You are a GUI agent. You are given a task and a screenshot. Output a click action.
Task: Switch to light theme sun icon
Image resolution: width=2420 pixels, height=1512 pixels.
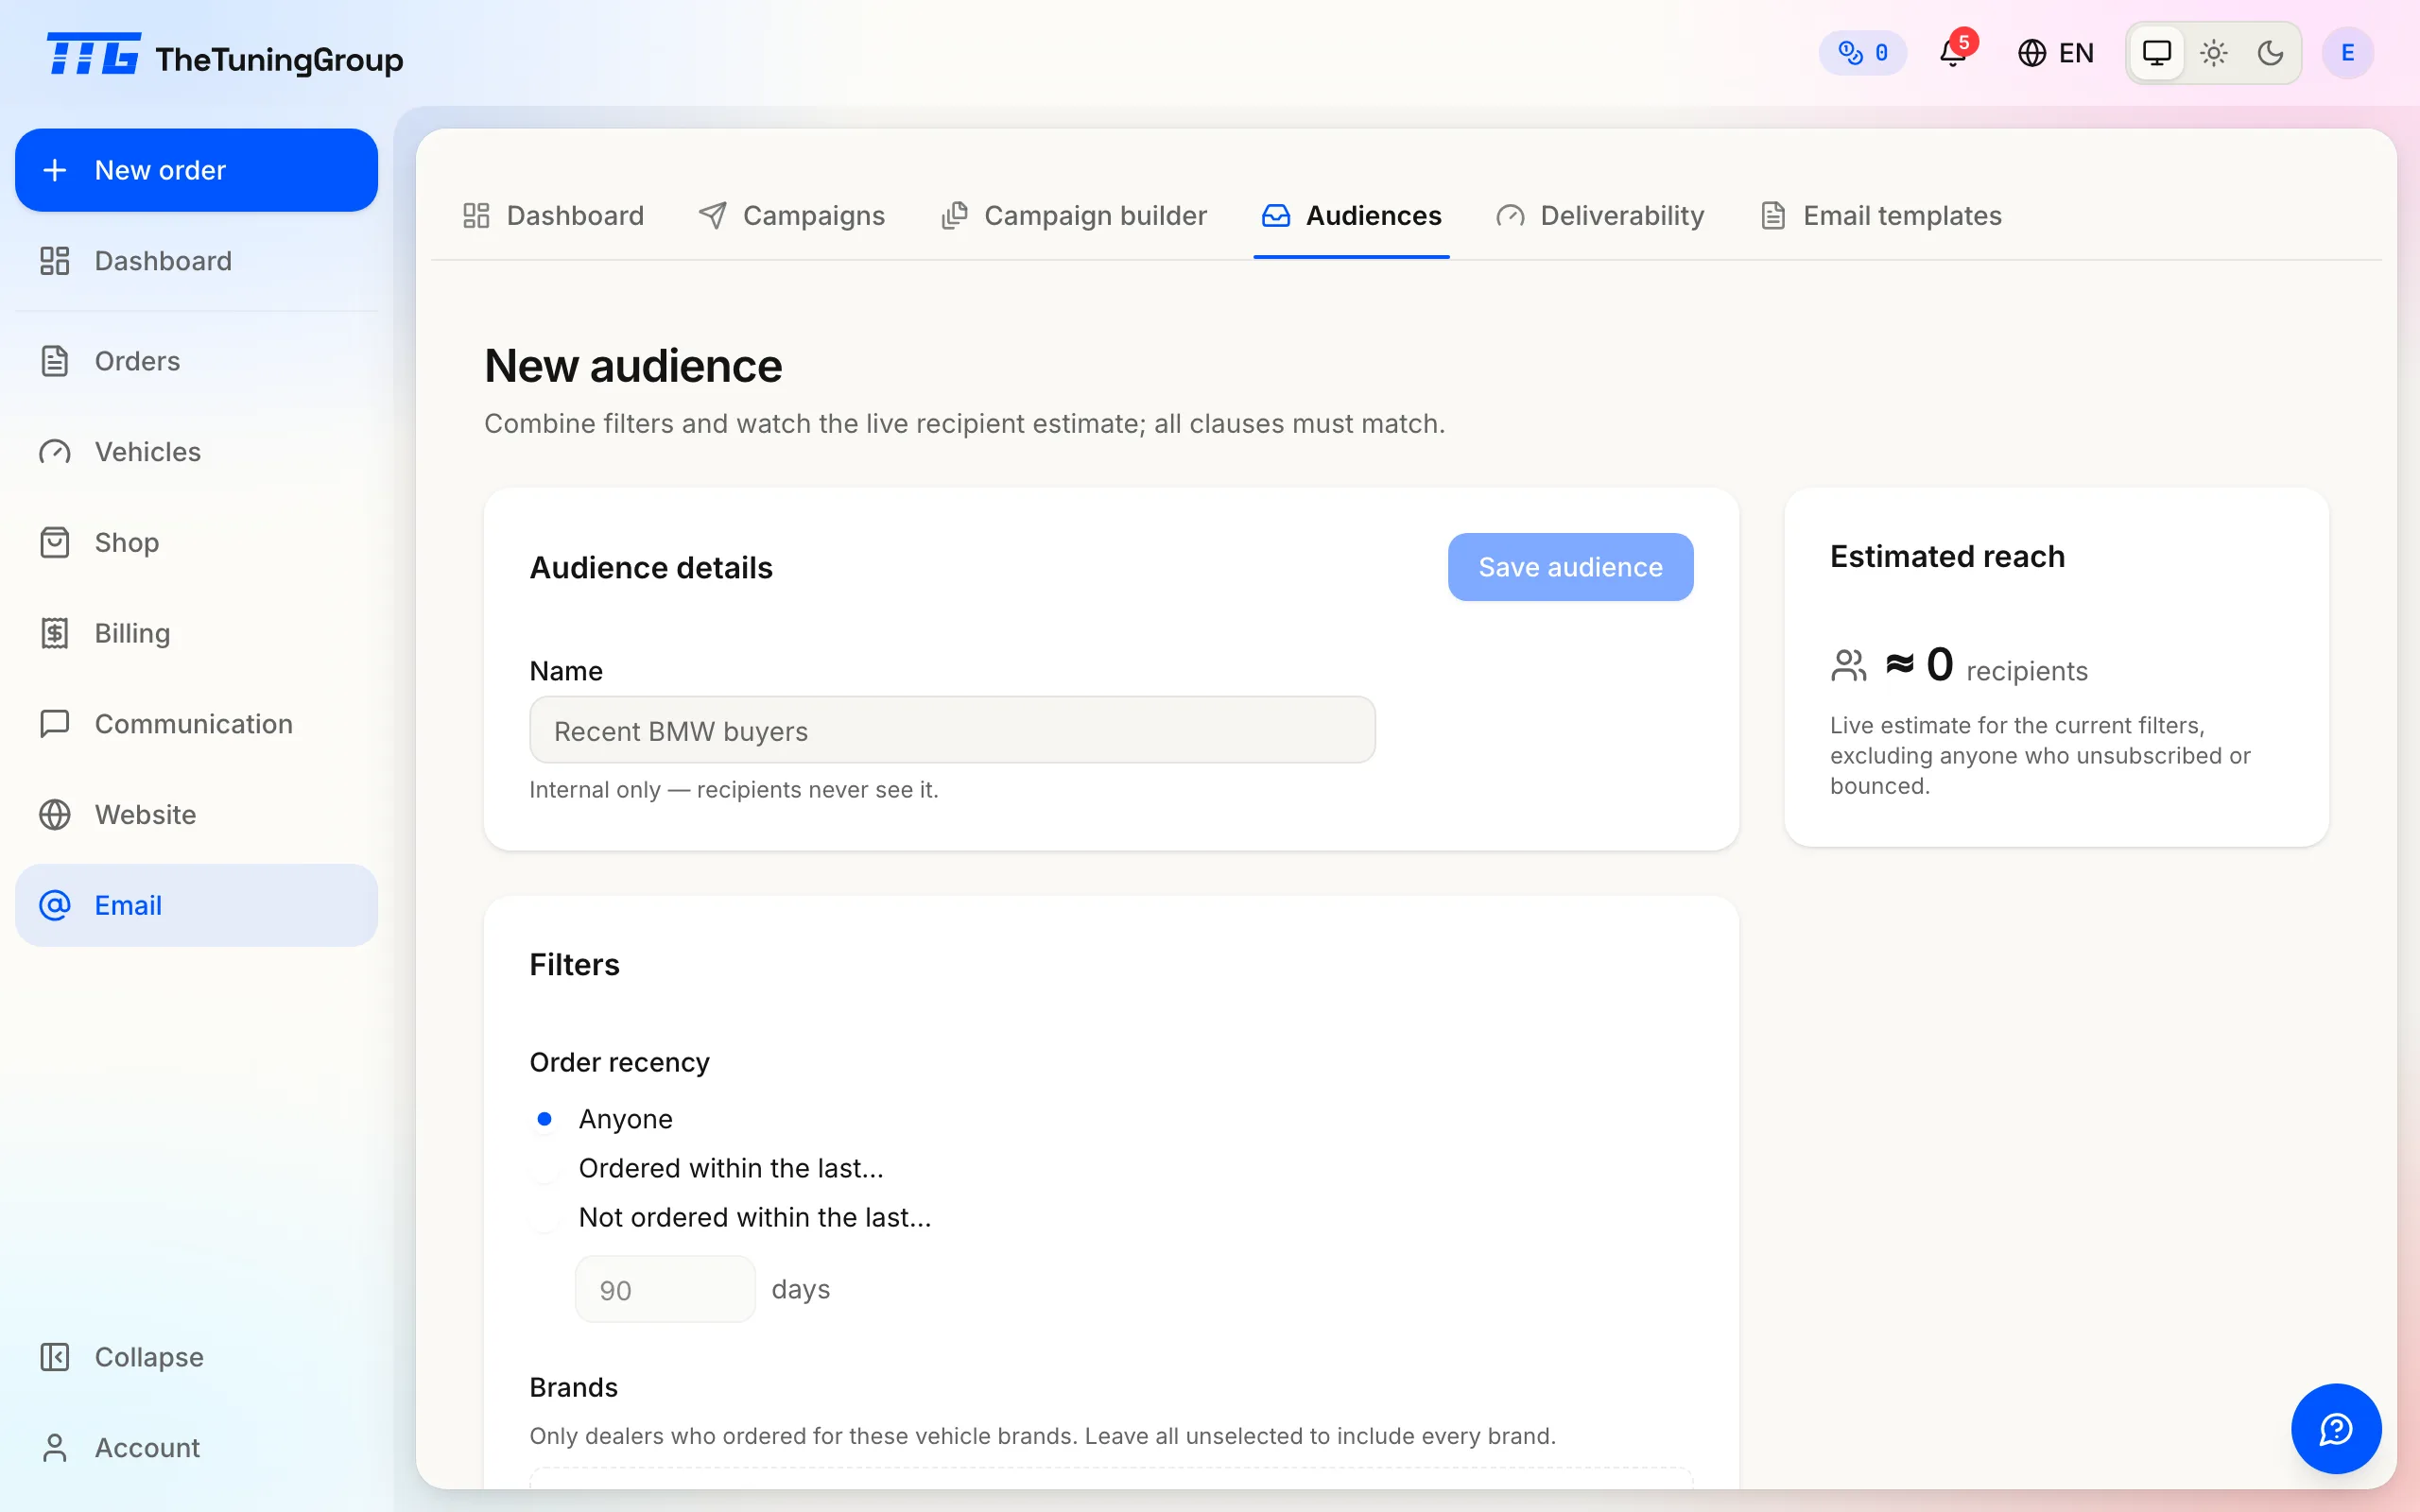tap(2214, 53)
